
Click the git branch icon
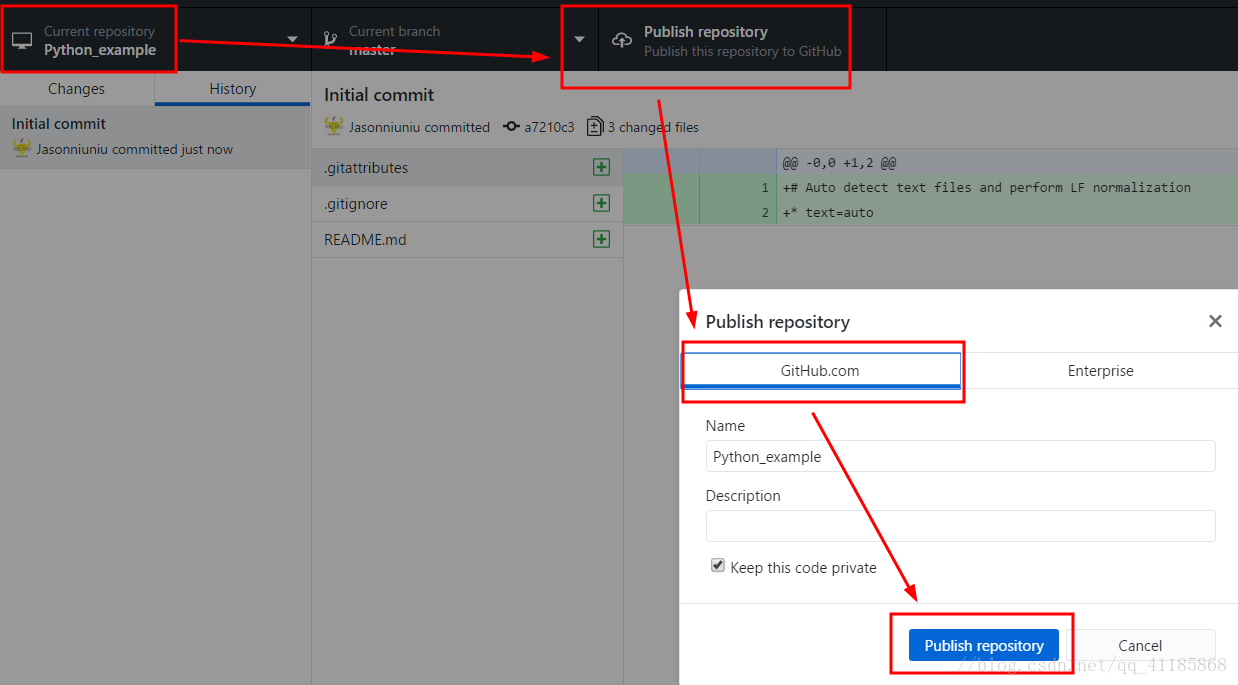tap(330, 41)
